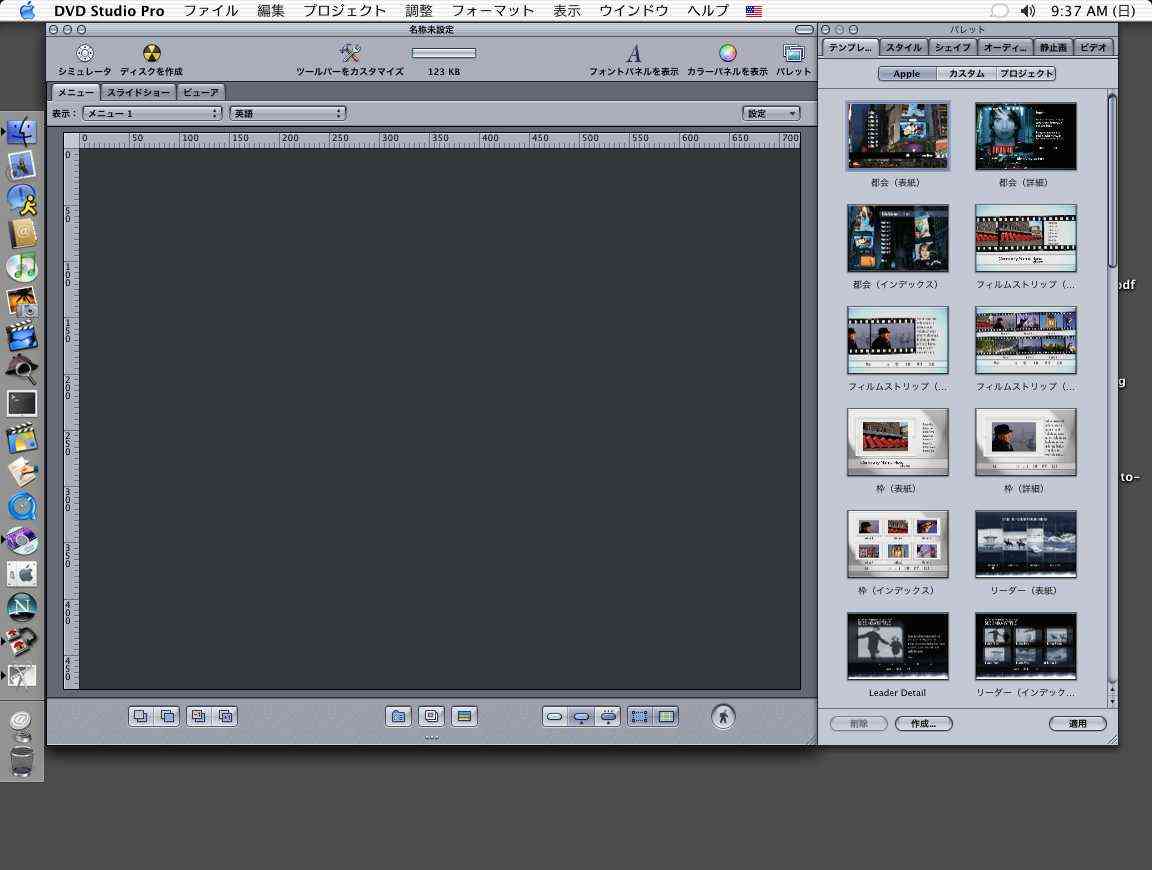The width and height of the screenshot is (1152, 870).
Task: Click the volume icon in the menu bar
Action: [1028, 11]
